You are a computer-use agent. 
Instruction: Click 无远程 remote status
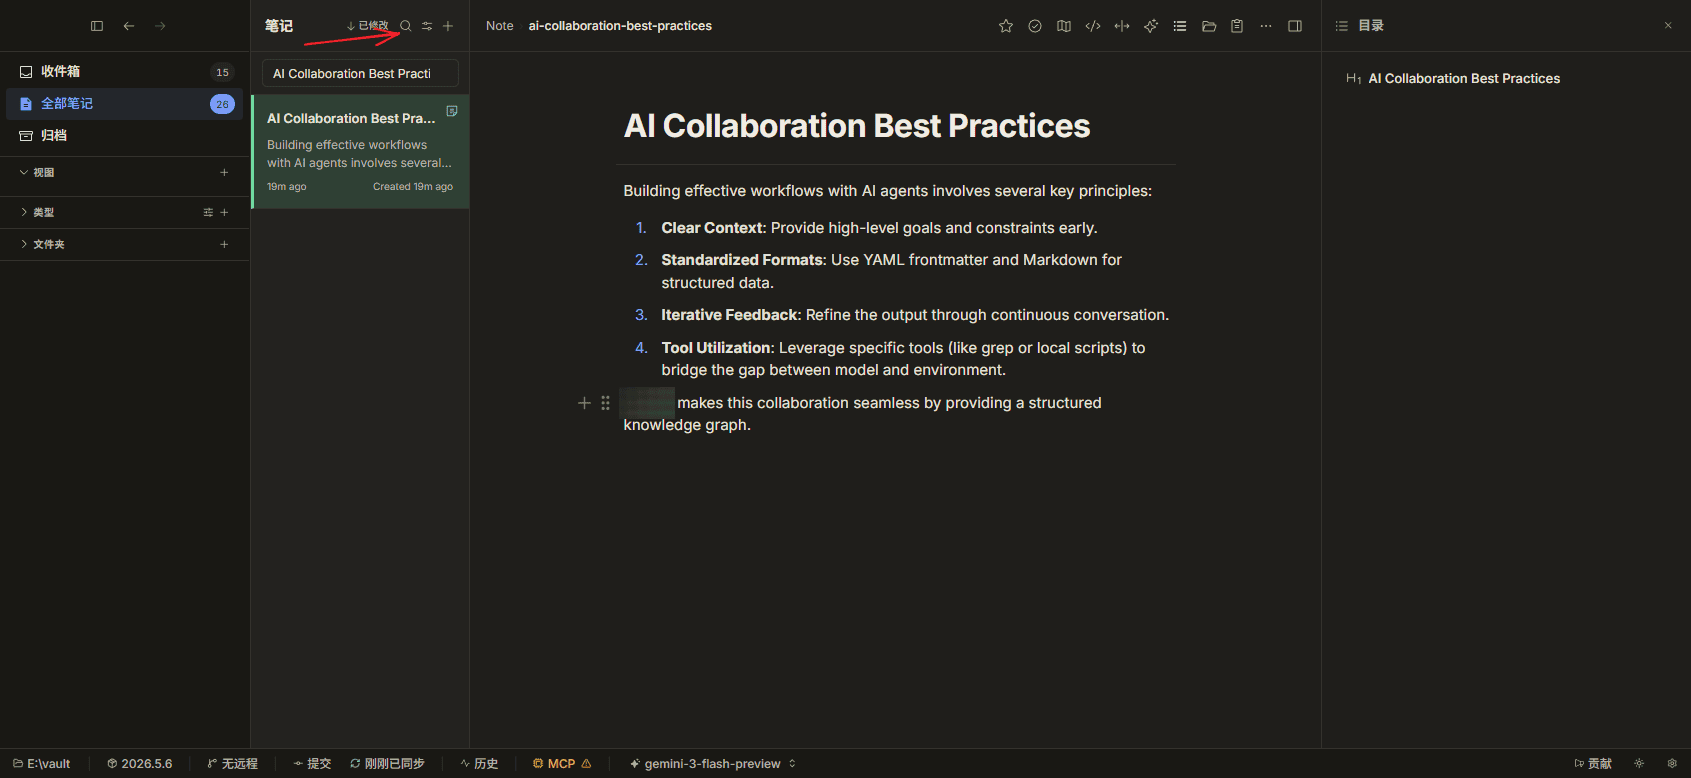(x=232, y=763)
